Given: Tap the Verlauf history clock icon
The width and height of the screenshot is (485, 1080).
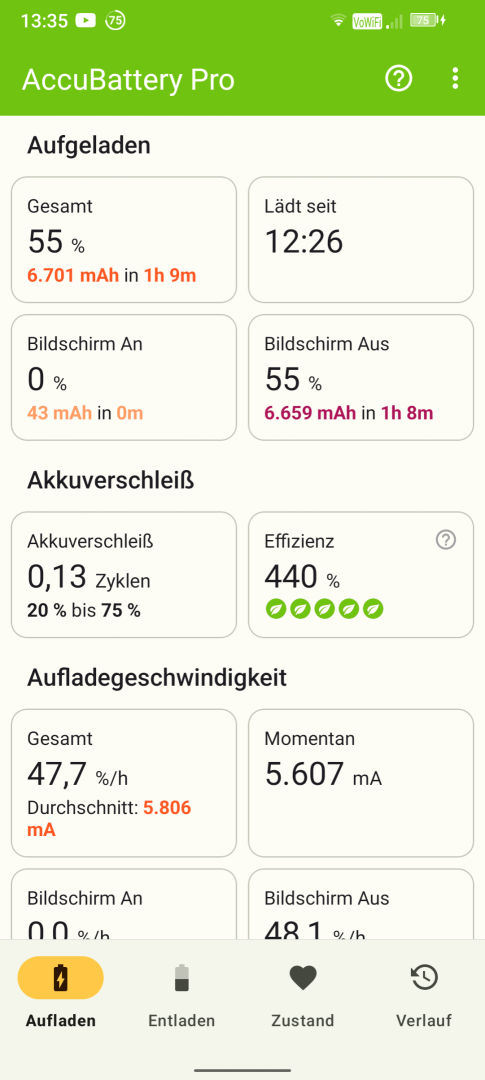Looking at the screenshot, I should pyautogui.click(x=424, y=977).
